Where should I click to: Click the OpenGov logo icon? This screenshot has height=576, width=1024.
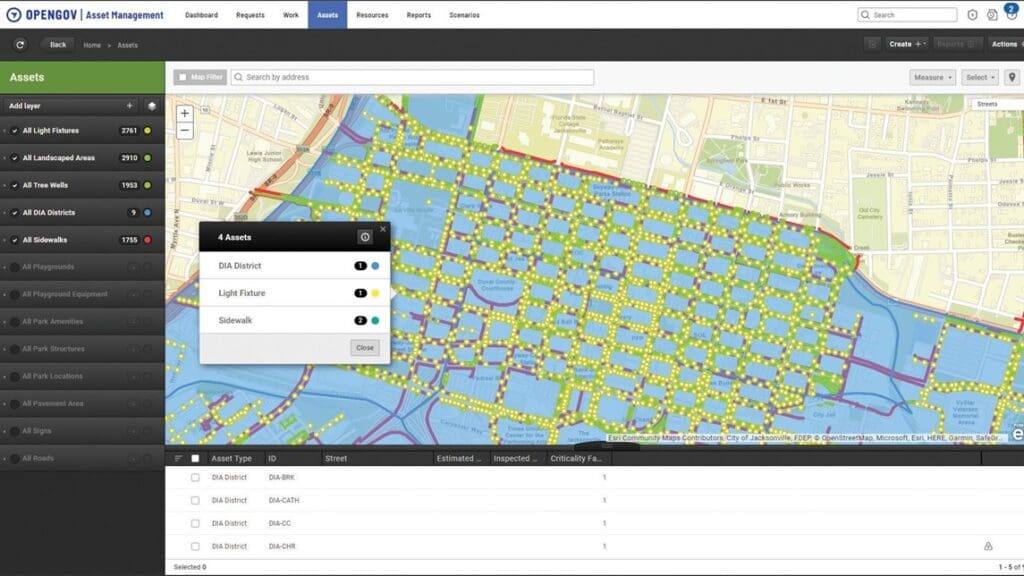pyautogui.click(x=13, y=14)
